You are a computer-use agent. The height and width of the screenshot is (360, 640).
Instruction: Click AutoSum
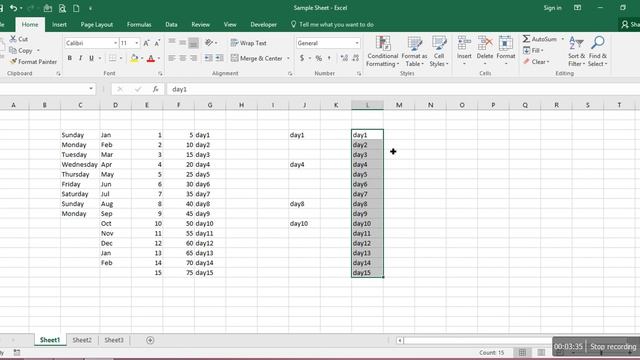click(540, 39)
